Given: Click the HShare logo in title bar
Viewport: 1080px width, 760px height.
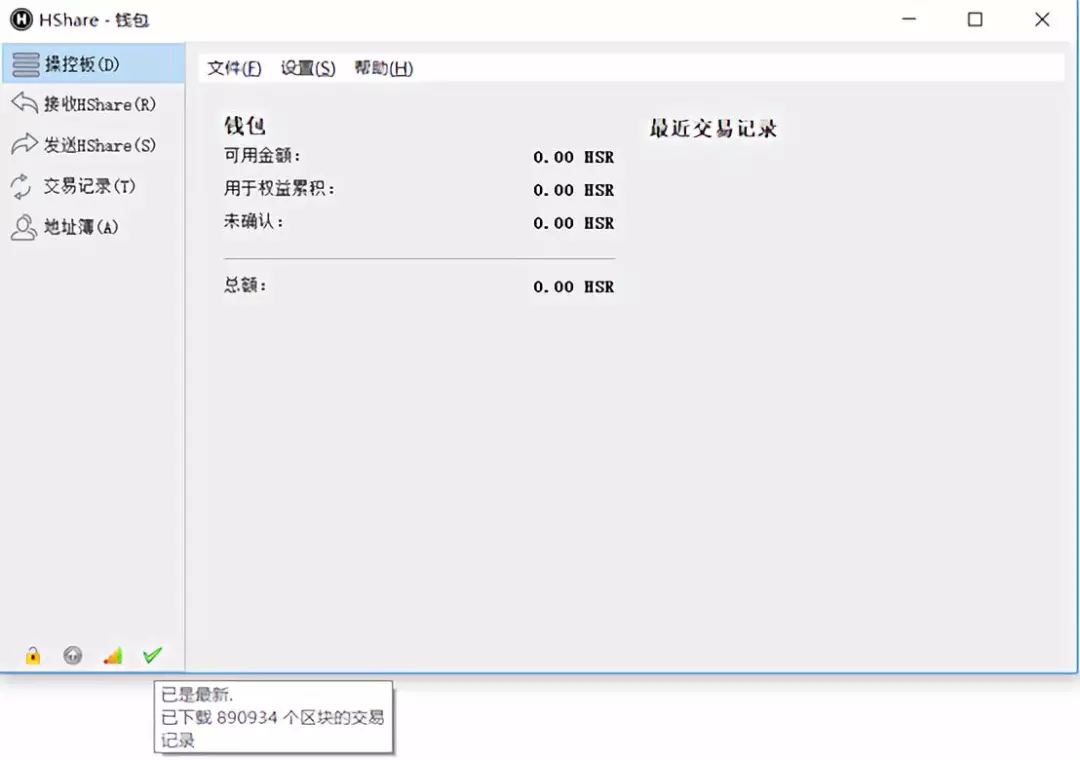Looking at the screenshot, I should point(21,19).
